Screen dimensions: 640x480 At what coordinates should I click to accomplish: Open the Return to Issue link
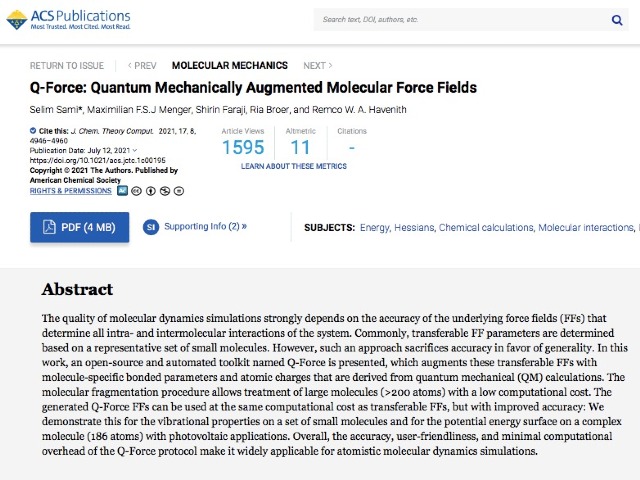tap(67, 65)
